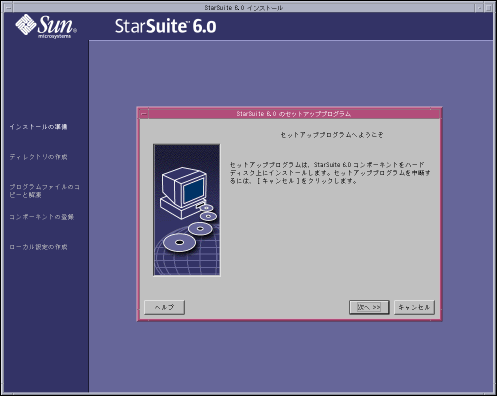The width and height of the screenshot is (497, 396).
Task: Click the StarSuite 6.0 インストール title bar
Action: pos(244,8)
